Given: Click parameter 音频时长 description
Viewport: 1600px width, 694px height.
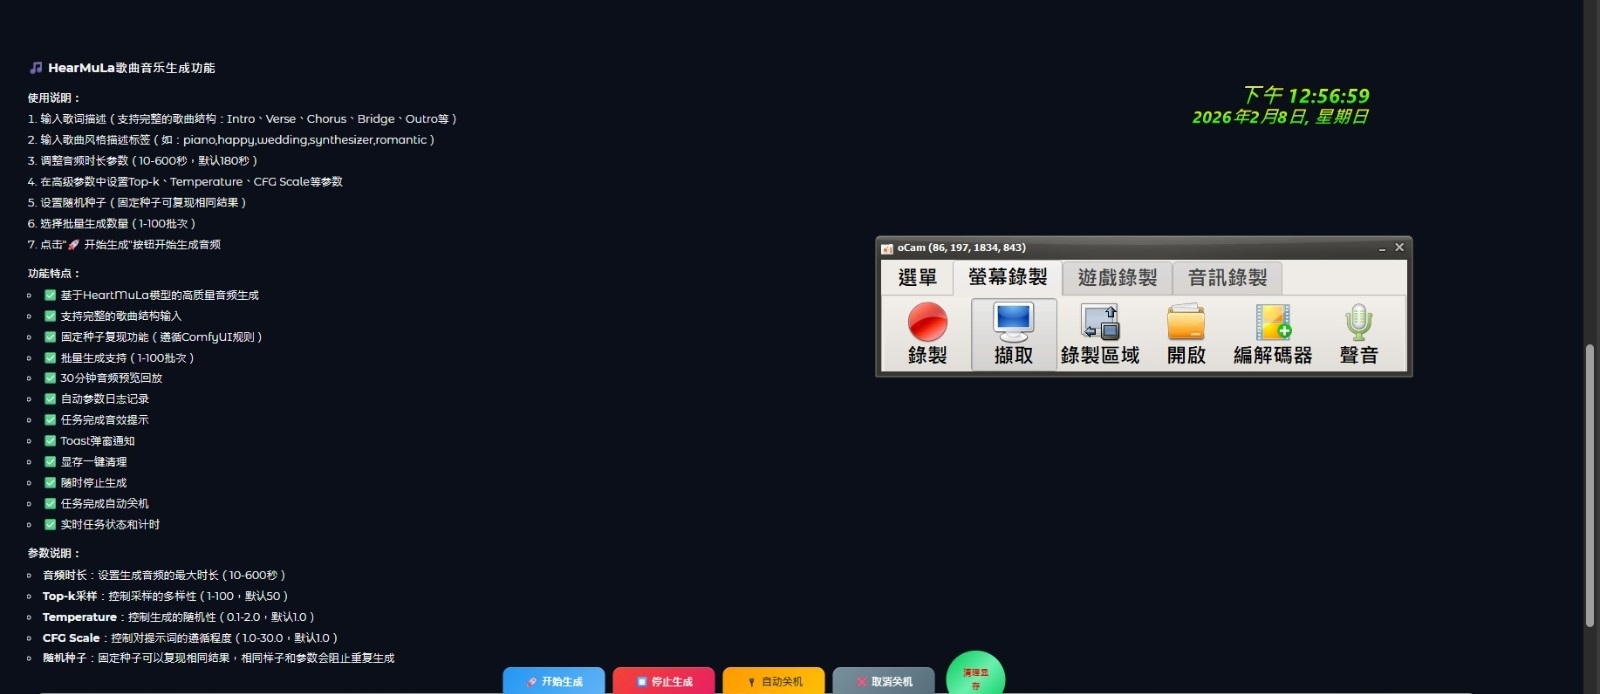Looking at the screenshot, I should pyautogui.click(x=164, y=575).
